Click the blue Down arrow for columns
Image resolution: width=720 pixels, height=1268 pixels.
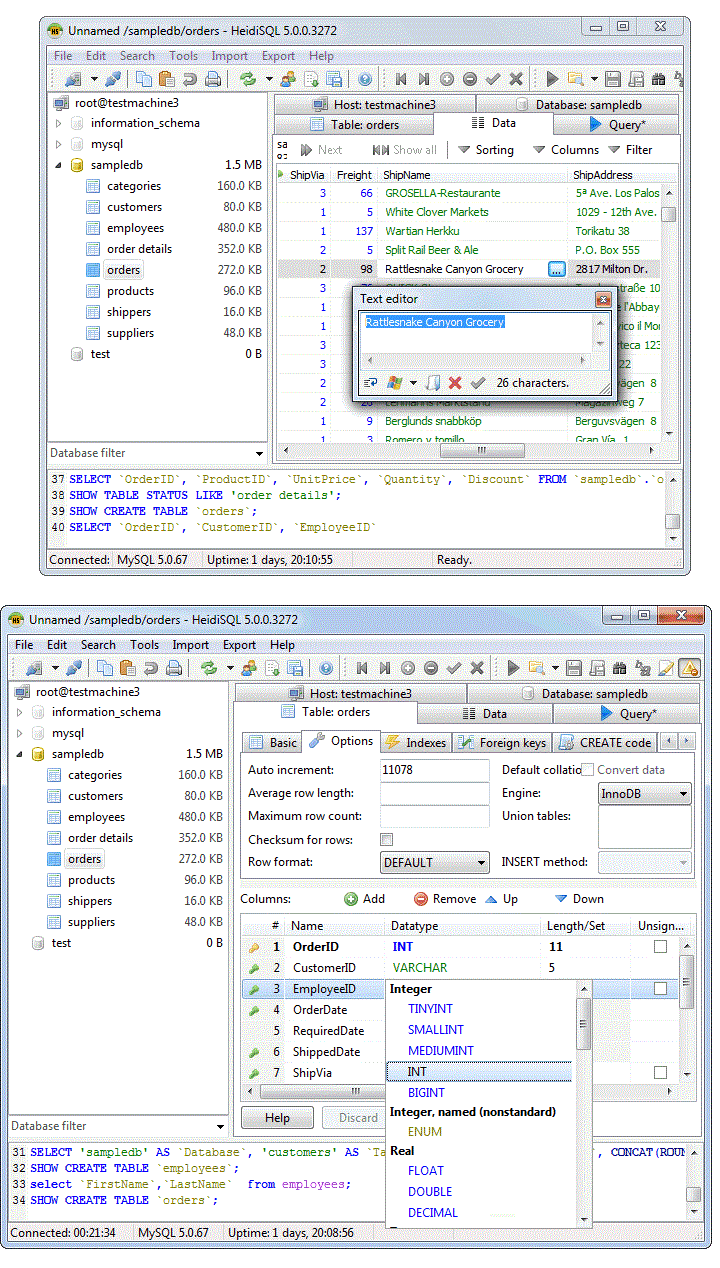pos(561,899)
